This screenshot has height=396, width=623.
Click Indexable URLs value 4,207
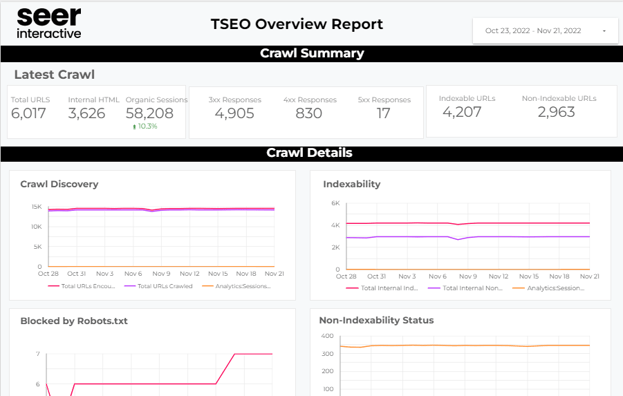(462, 112)
